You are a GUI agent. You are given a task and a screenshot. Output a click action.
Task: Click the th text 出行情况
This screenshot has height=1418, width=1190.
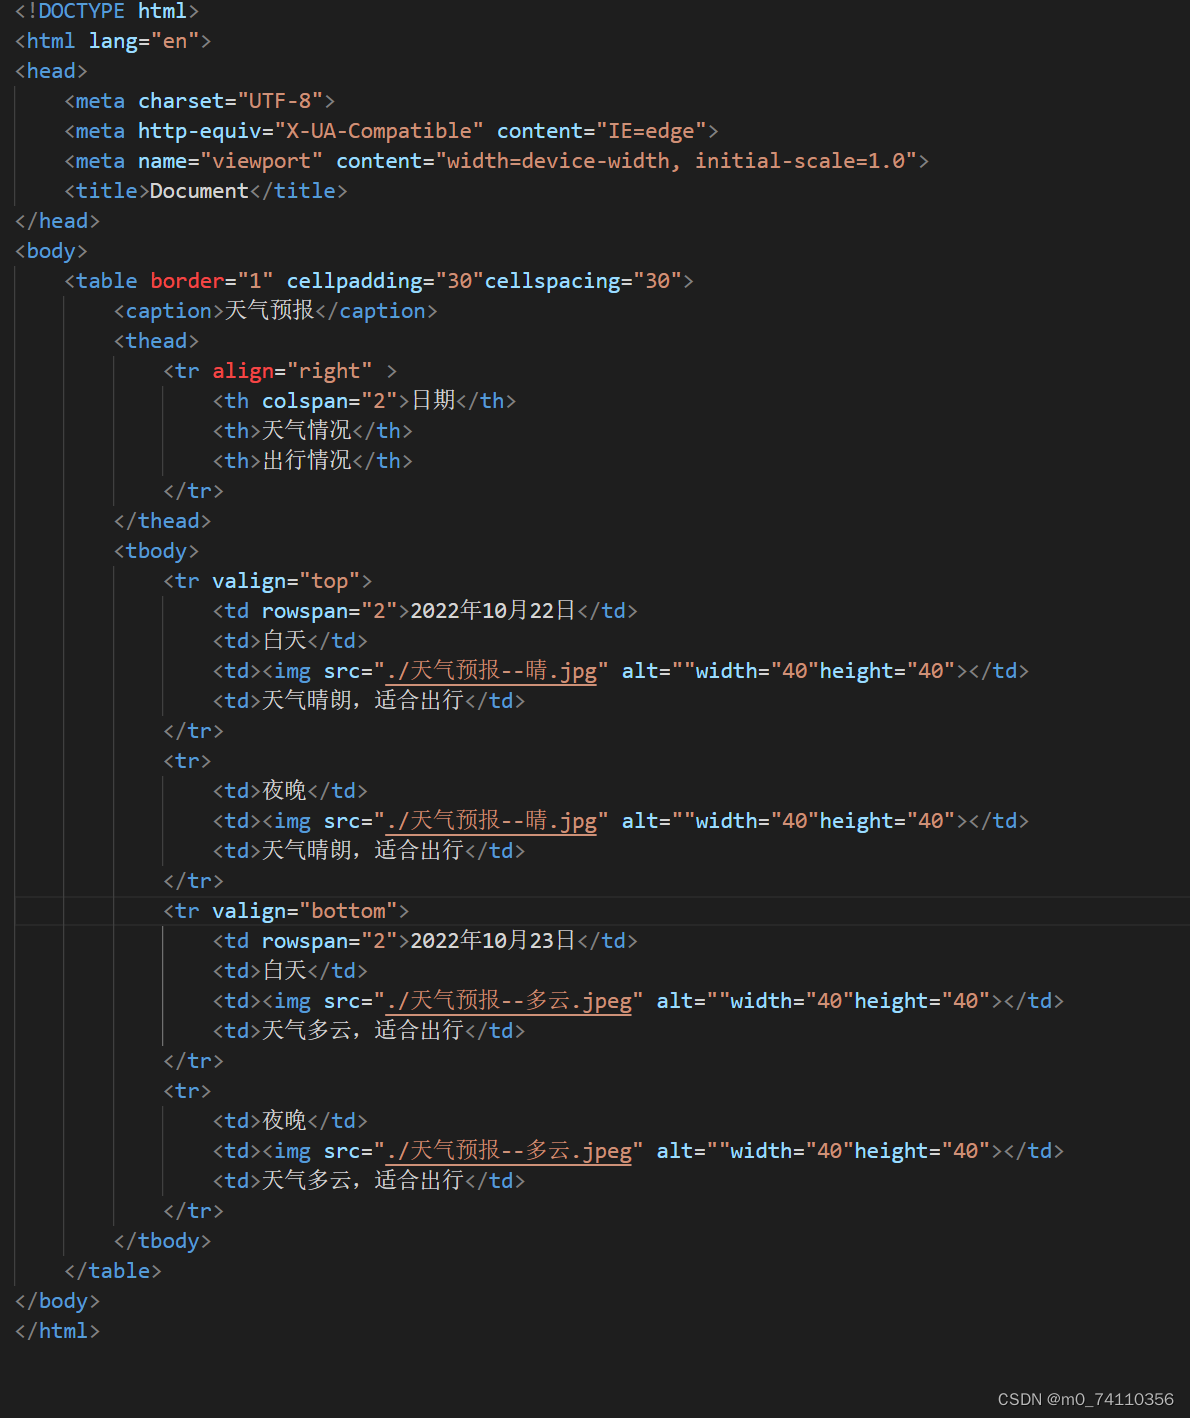tap(307, 460)
